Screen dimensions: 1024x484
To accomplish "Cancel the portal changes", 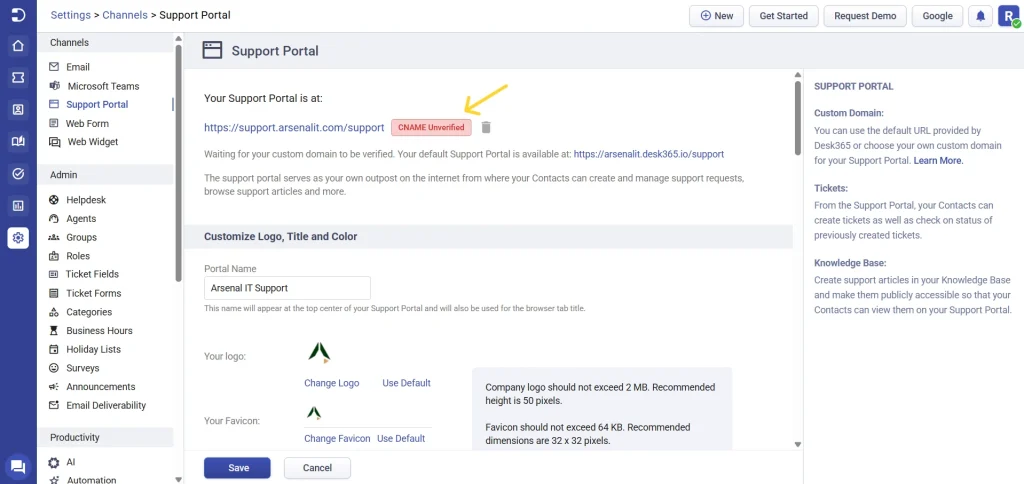I will coord(317,468).
